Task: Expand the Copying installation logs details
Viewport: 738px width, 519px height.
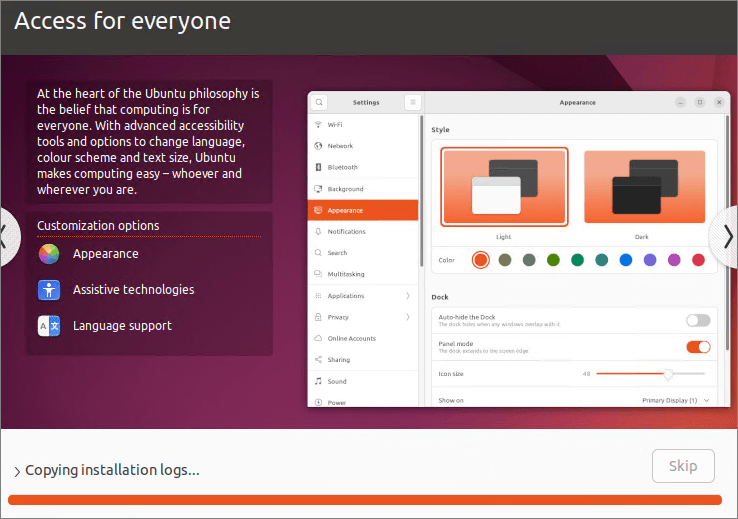Action: 17,471
